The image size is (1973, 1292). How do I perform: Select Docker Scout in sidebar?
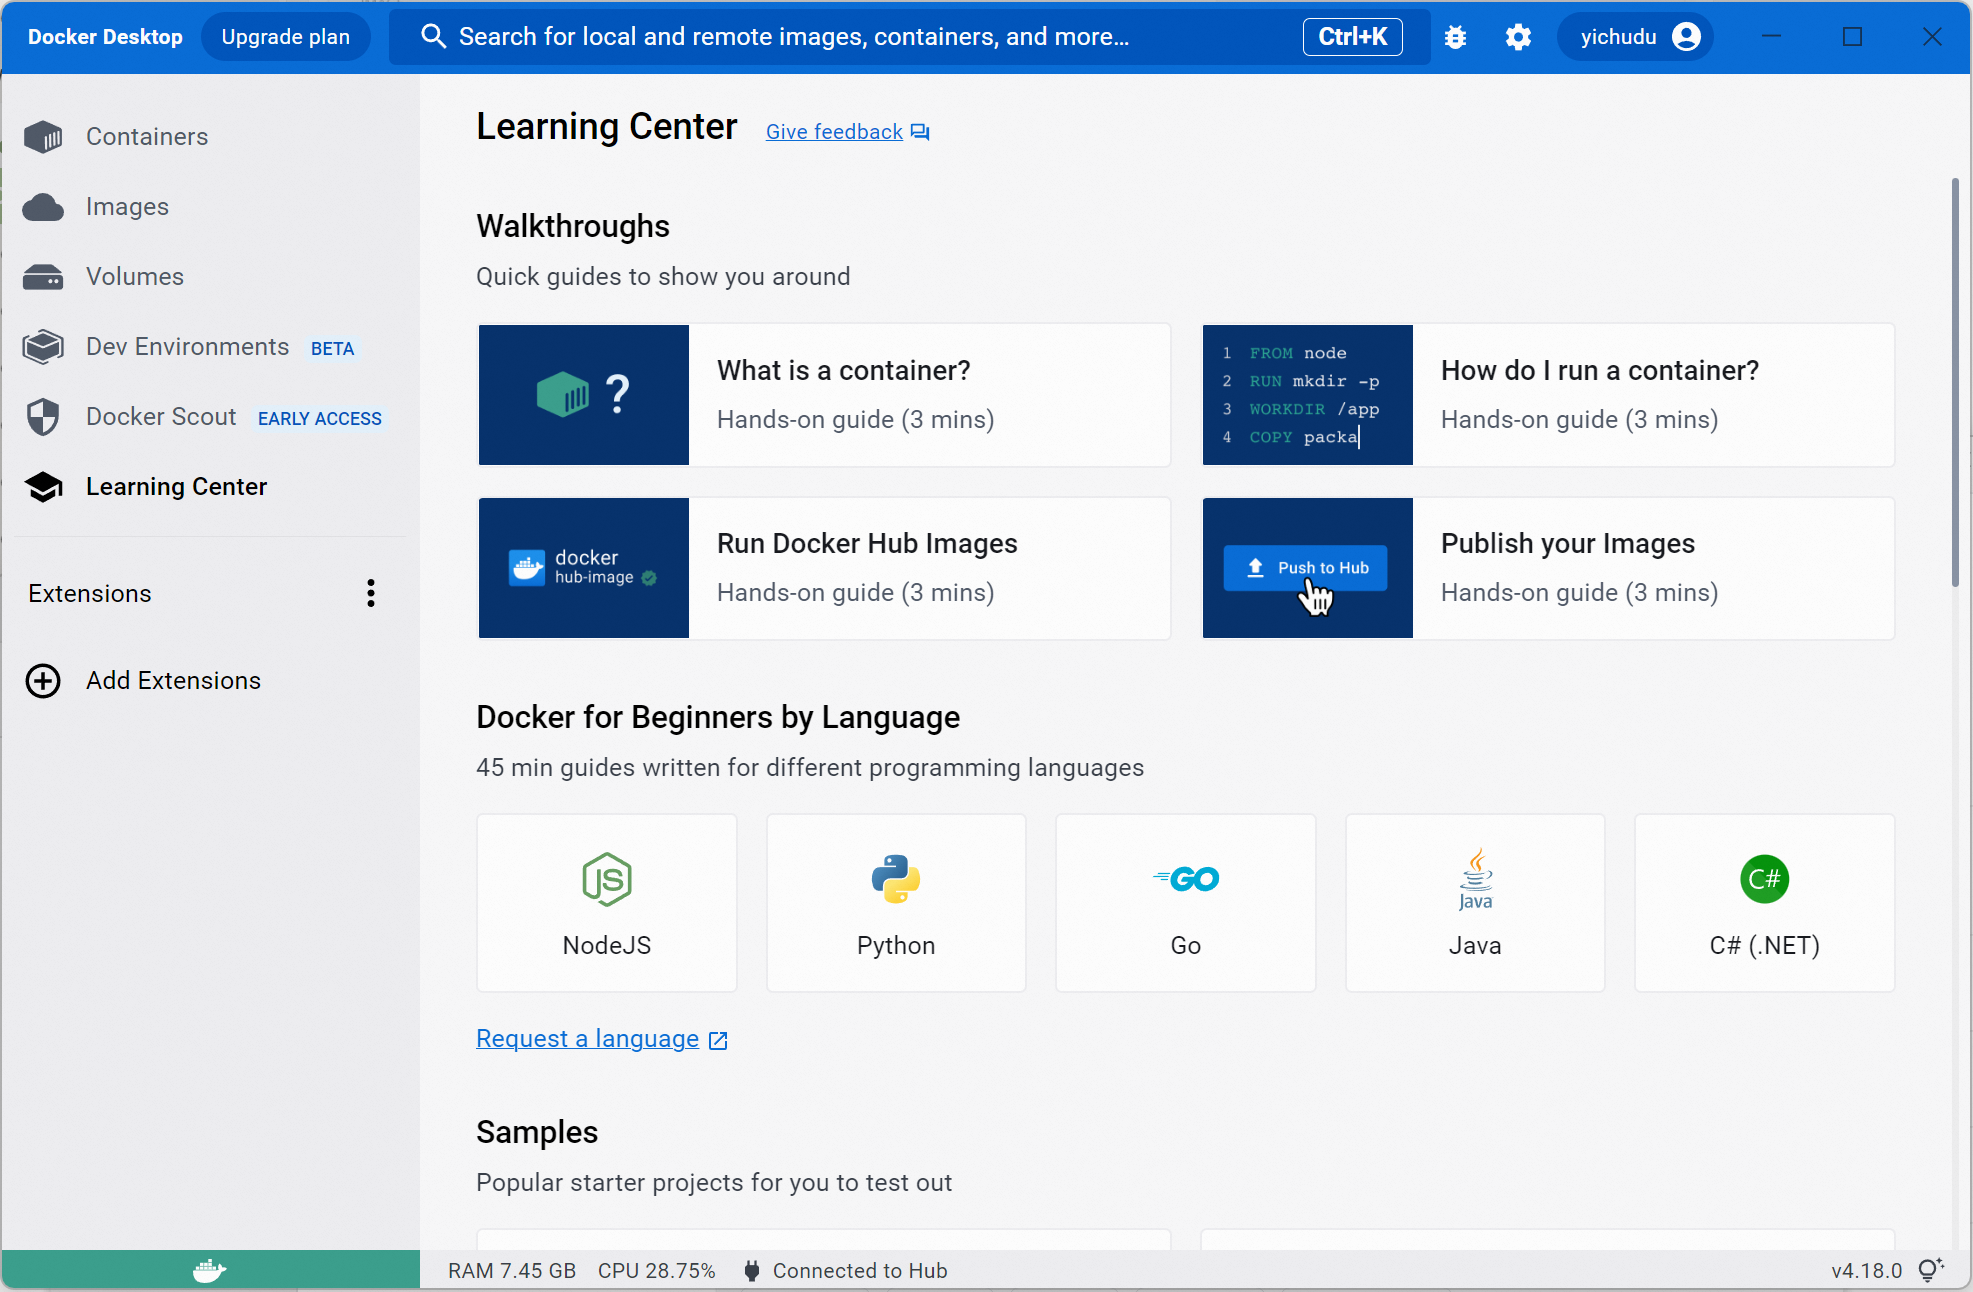click(x=161, y=417)
